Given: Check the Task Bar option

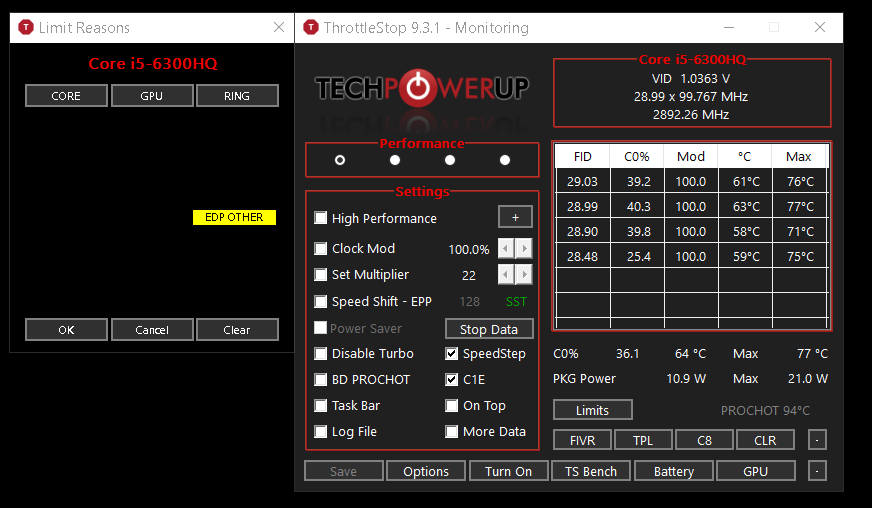Looking at the screenshot, I should tap(320, 406).
